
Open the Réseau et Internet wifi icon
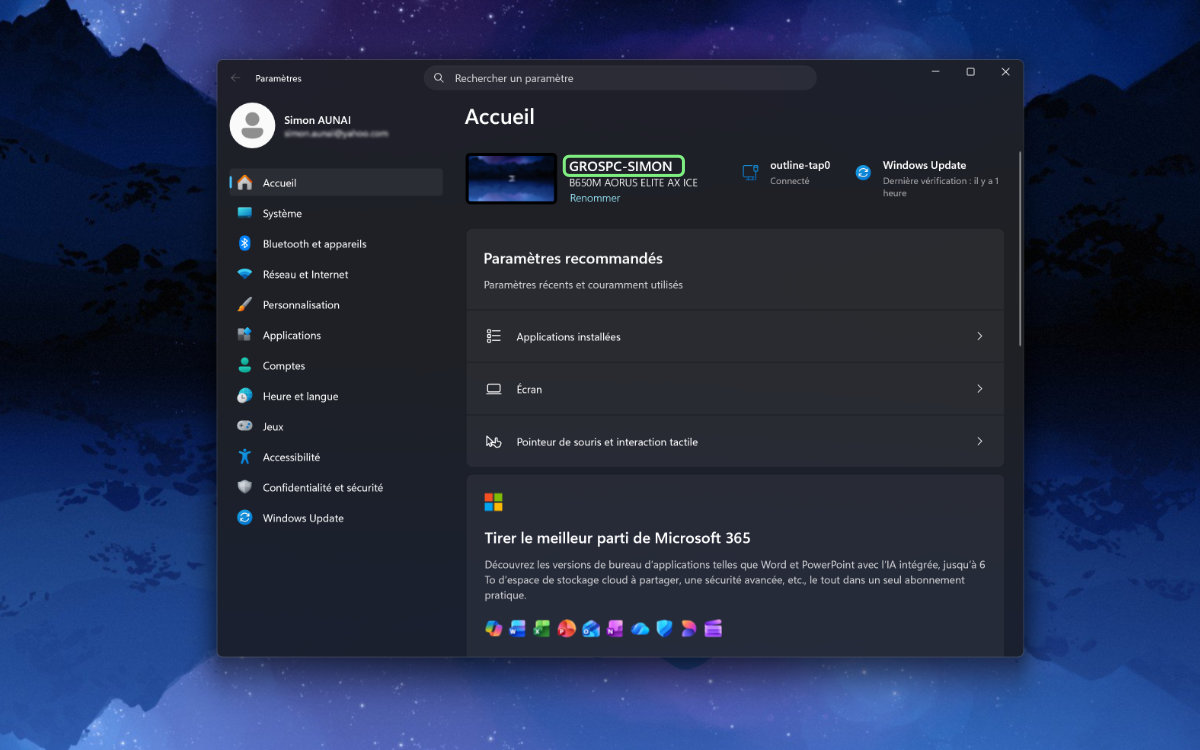coord(245,274)
